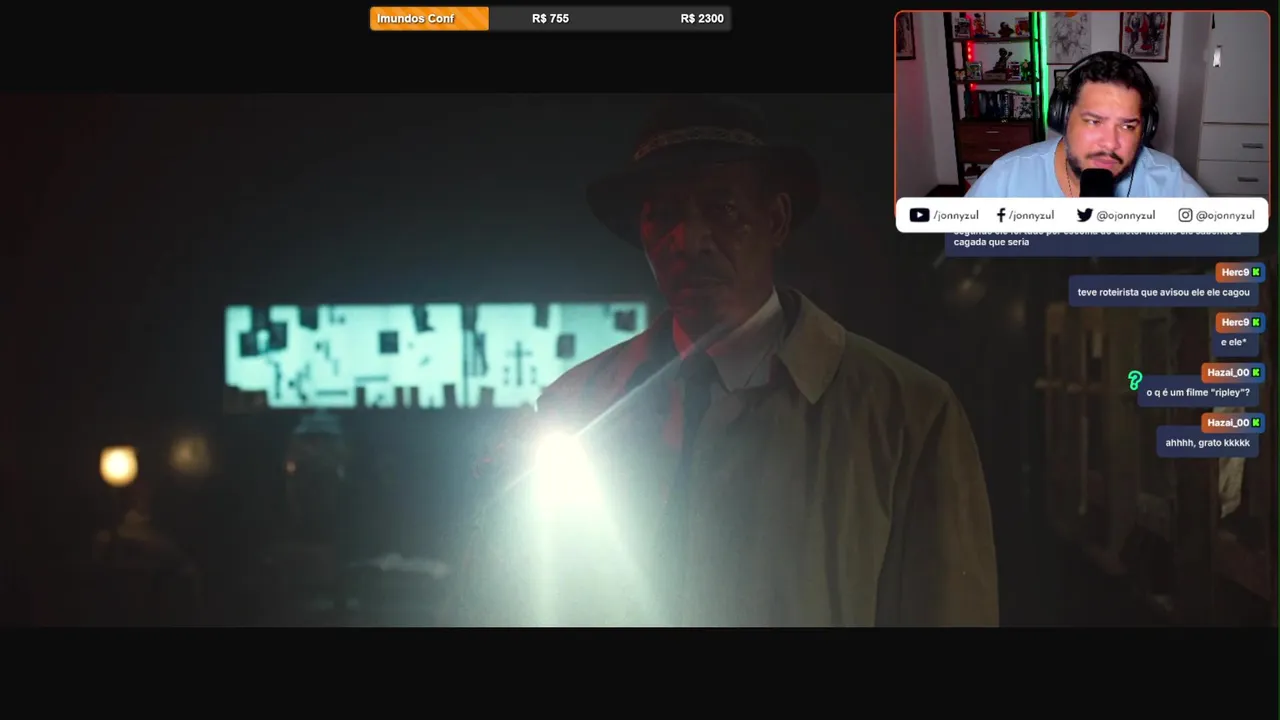Viewport: 1280px width, 720px height.
Task: Click Hazai_00 username above "ripley" question
Action: pyautogui.click(x=1228, y=372)
